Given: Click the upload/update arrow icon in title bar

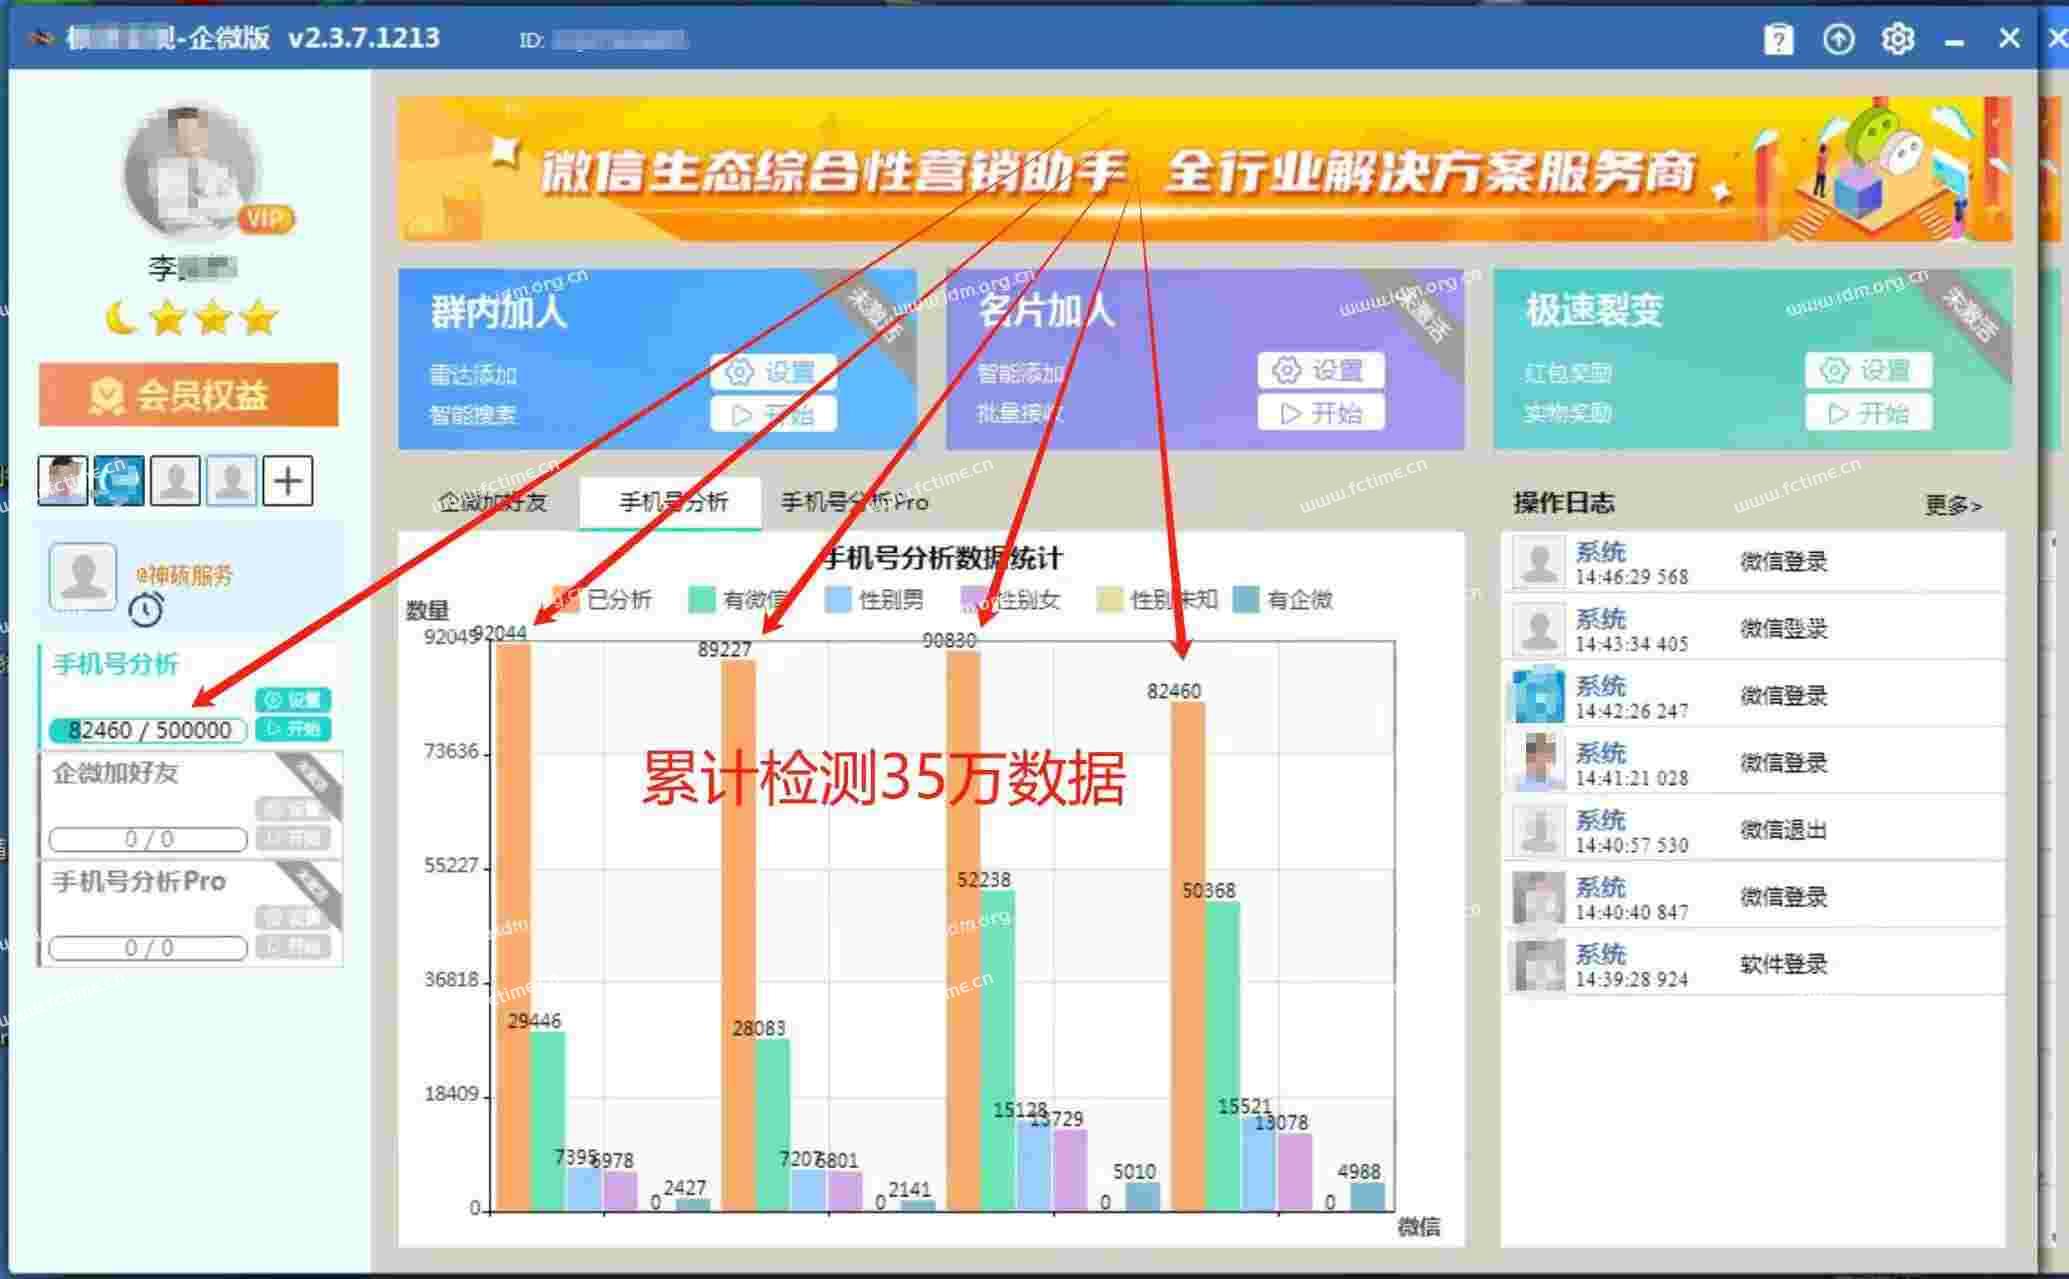Looking at the screenshot, I should coord(1838,39).
